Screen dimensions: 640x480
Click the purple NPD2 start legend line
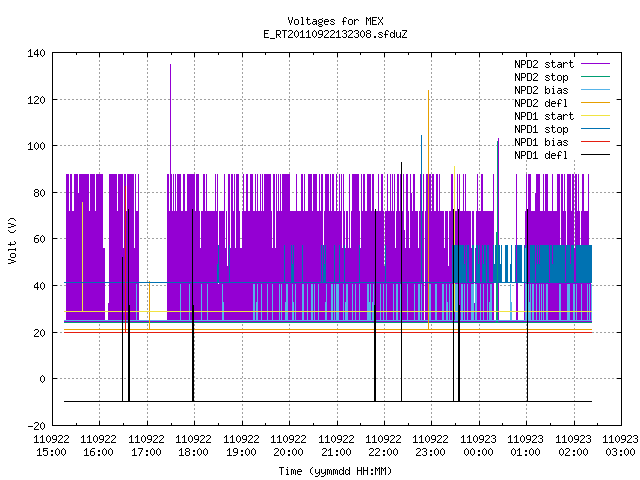595,64
